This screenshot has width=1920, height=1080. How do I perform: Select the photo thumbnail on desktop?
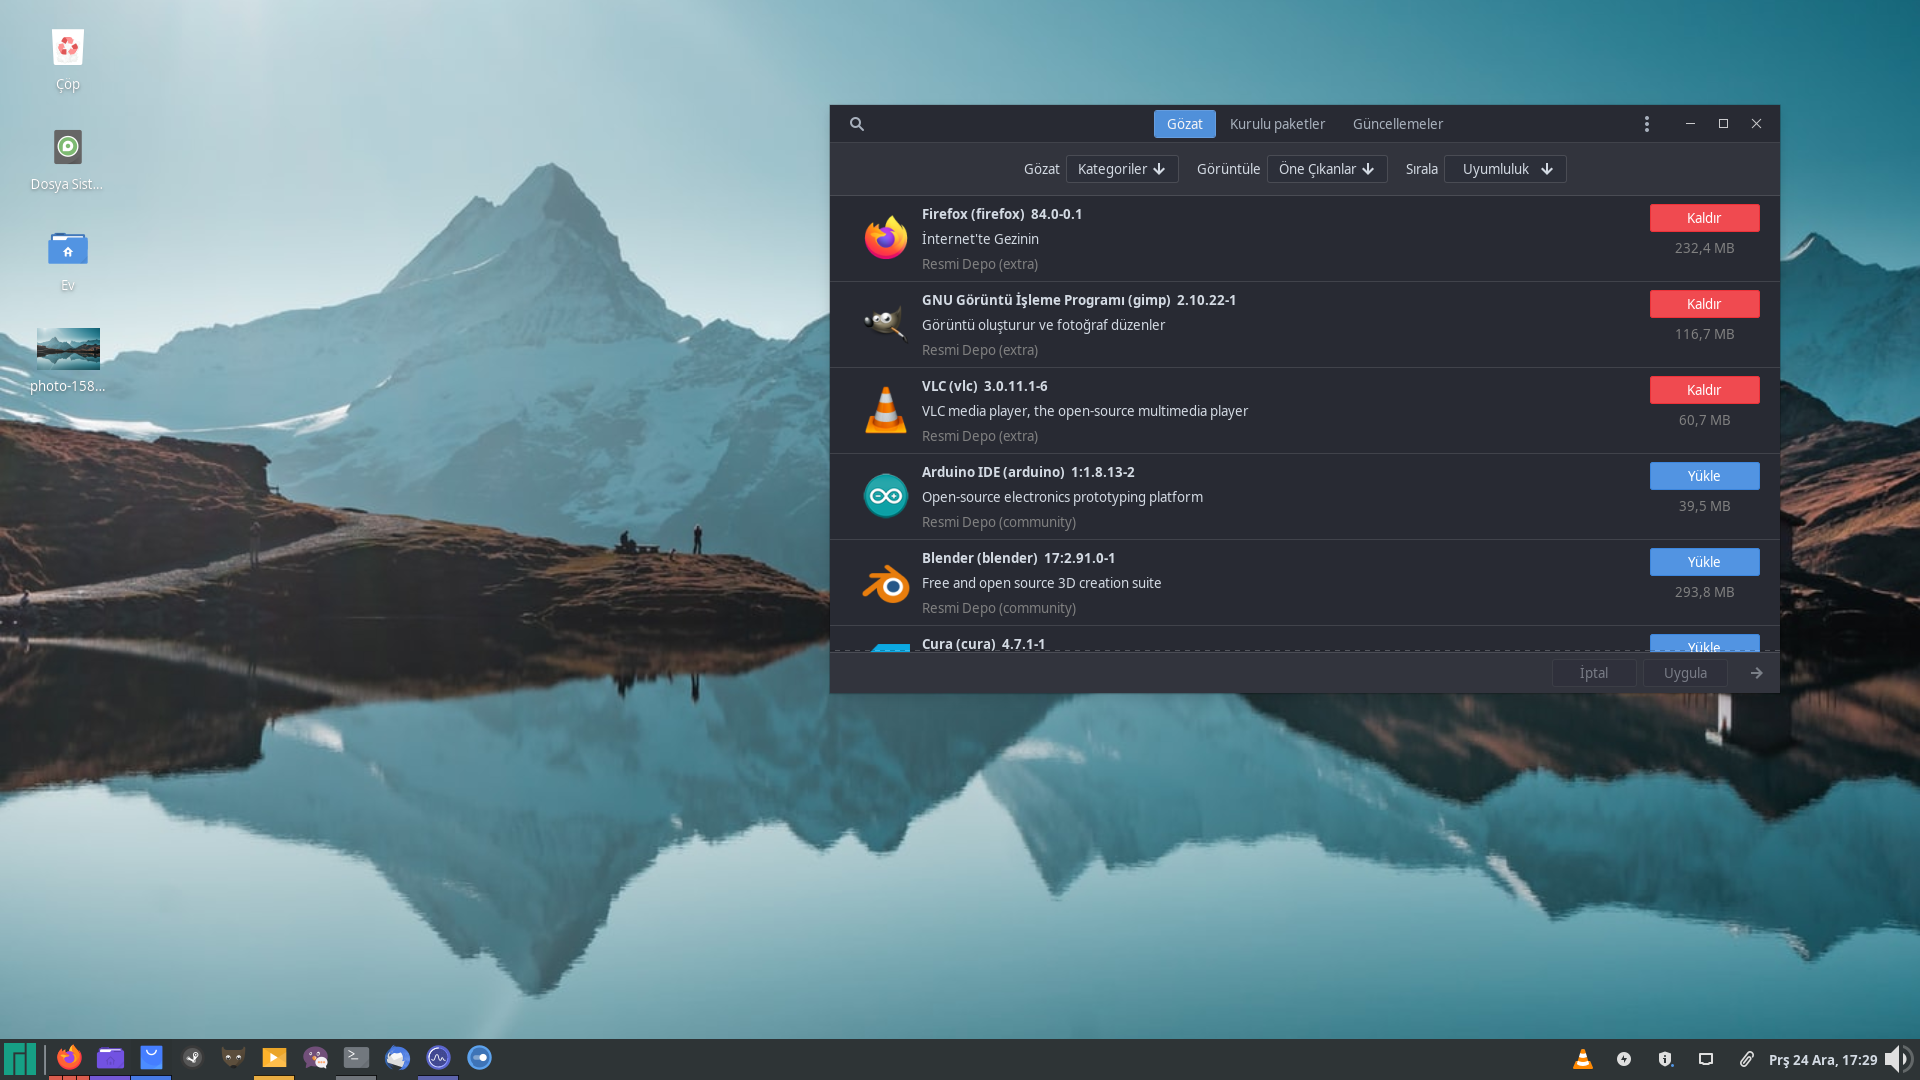[68, 349]
